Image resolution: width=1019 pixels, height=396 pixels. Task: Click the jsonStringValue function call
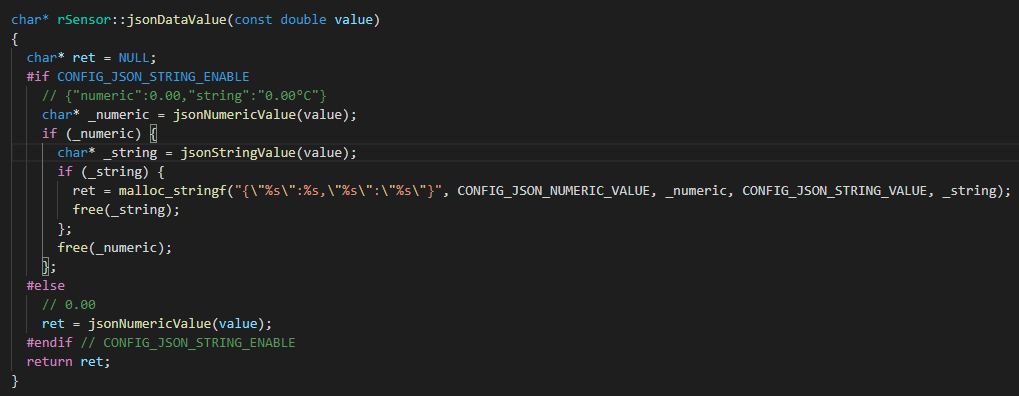coord(238,153)
